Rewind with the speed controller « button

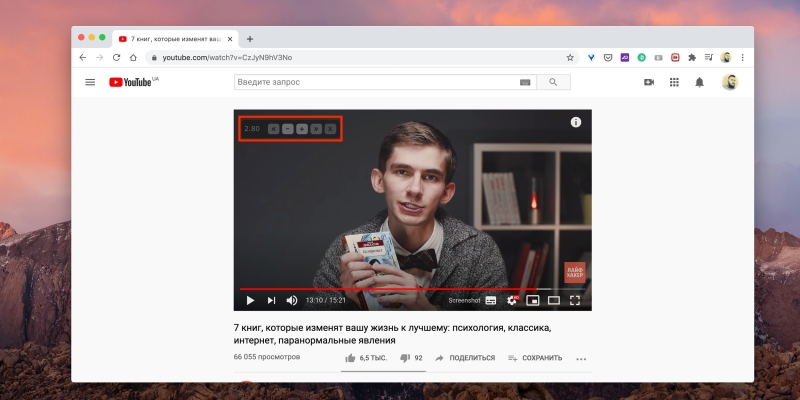point(274,129)
